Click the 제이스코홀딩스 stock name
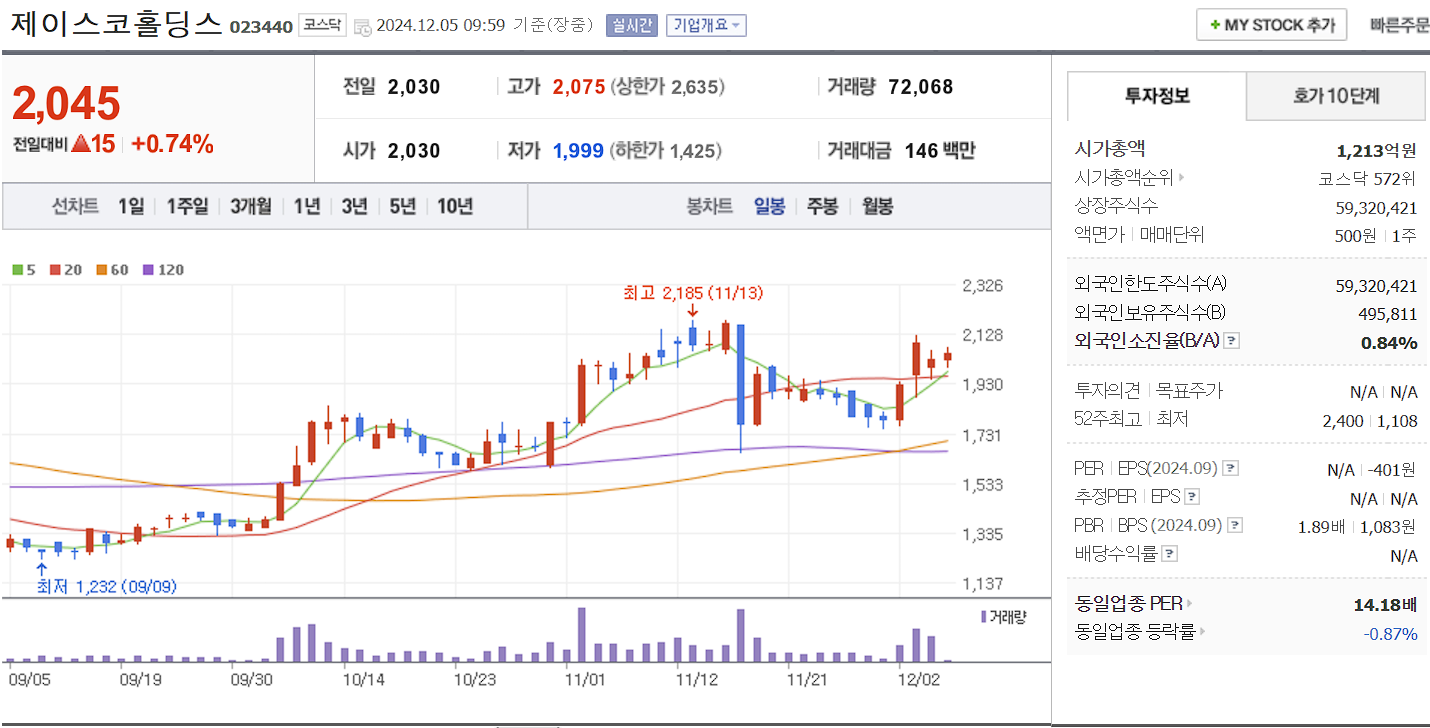The image size is (1430, 728). tap(115, 24)
